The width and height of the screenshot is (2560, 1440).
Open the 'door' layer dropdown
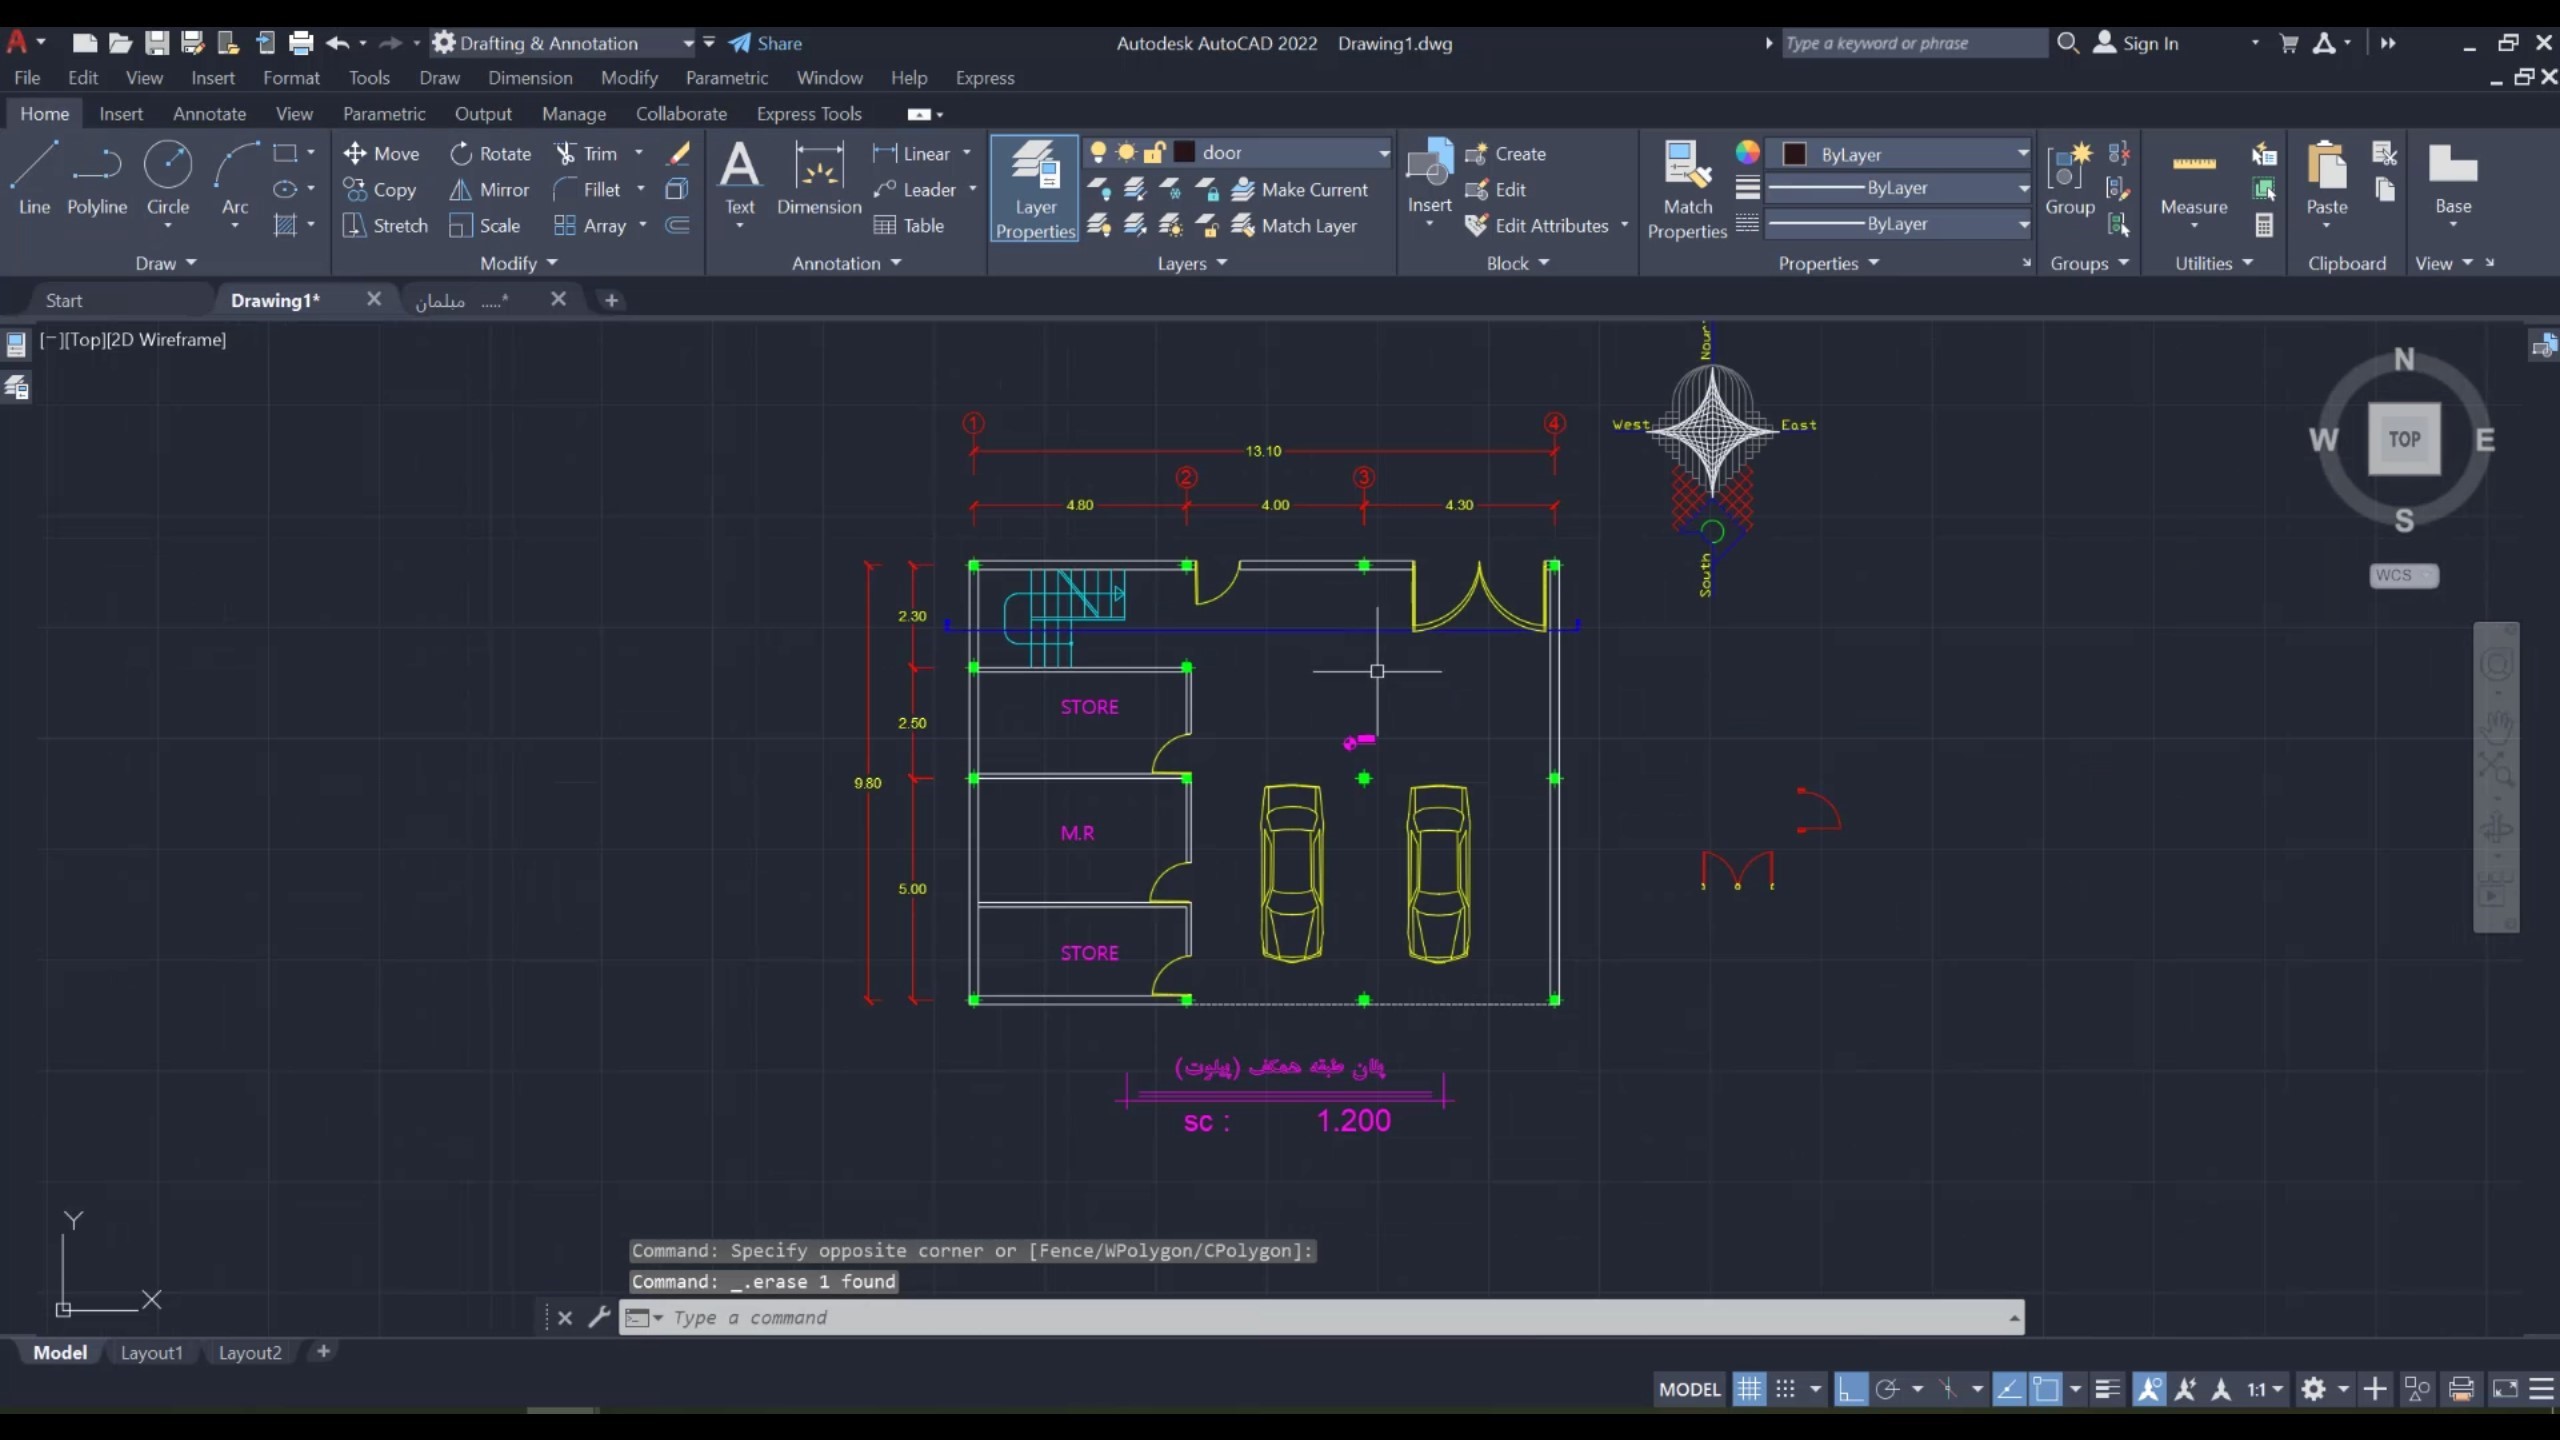pyautogui.click(x=1384, y=153)
